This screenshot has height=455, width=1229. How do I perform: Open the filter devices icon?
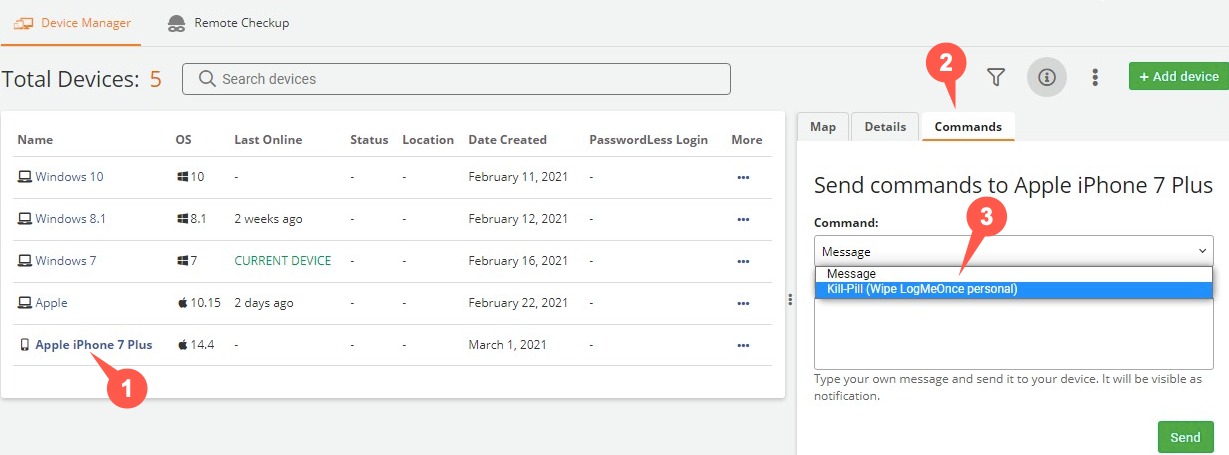pos(996,77)
